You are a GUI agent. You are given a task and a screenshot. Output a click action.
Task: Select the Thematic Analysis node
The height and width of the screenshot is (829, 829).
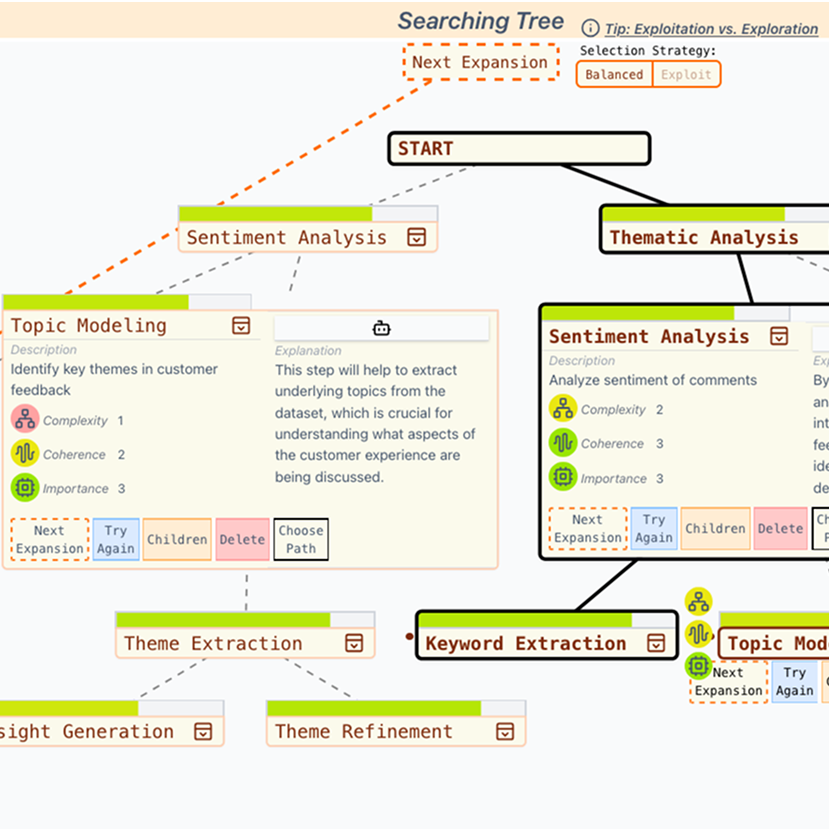pos(704,237)
